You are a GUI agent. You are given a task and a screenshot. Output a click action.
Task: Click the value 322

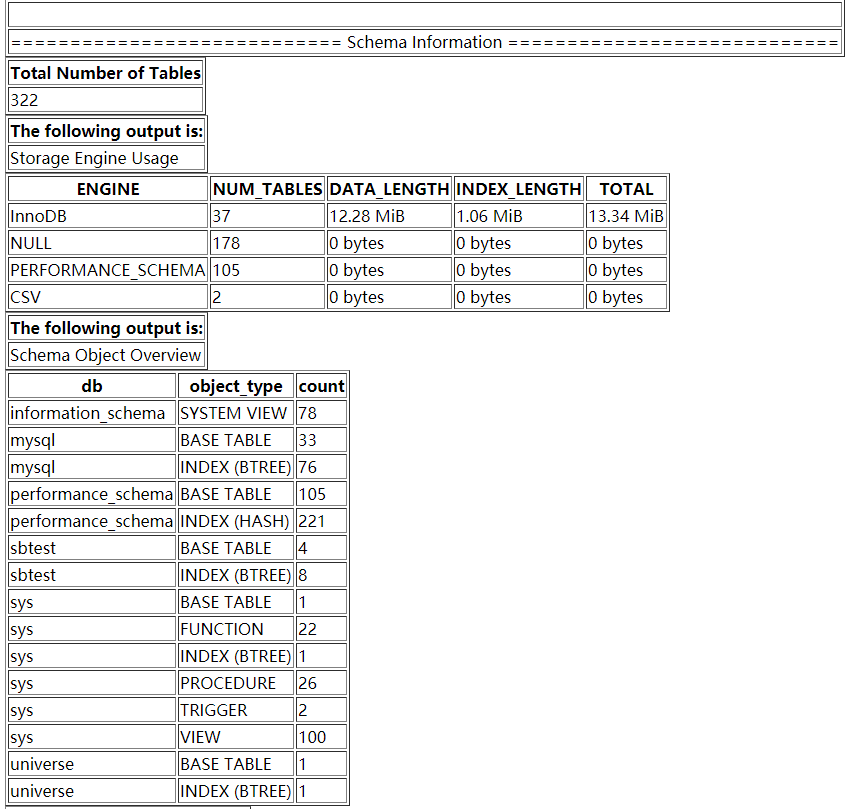coord(106,100)
